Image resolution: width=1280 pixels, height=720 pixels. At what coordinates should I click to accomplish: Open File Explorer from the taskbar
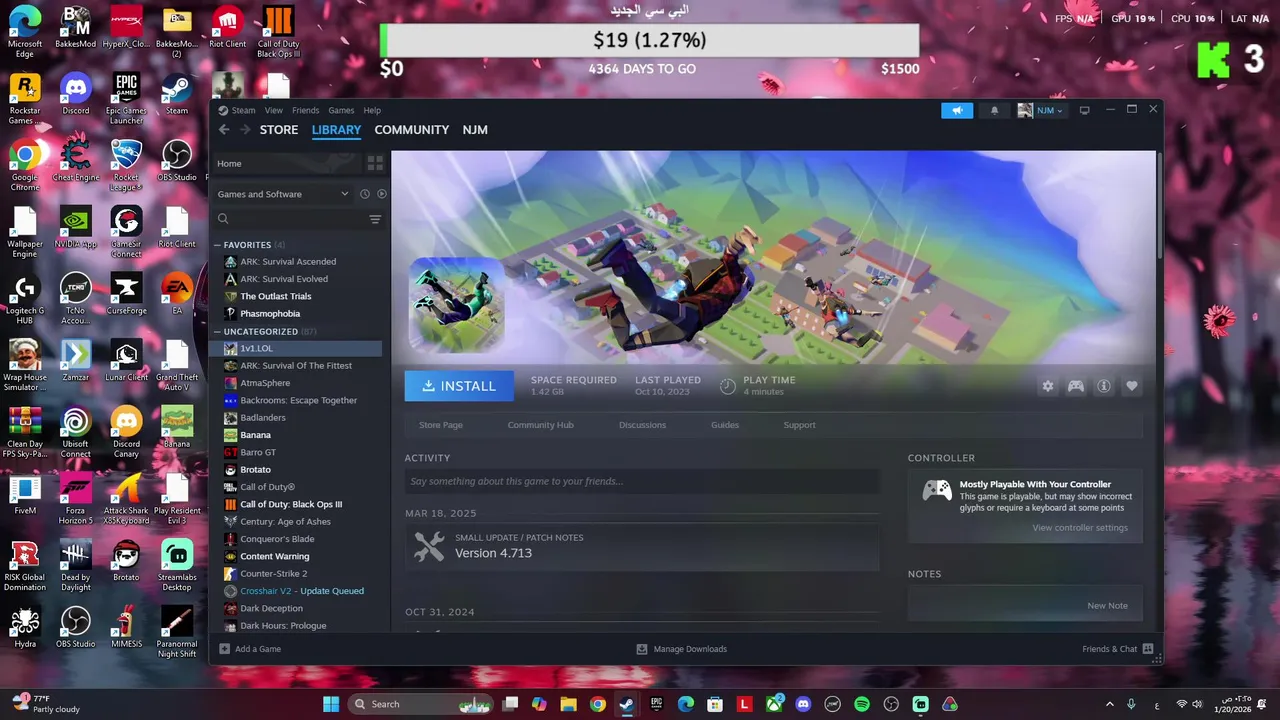(x=568, y=704)
